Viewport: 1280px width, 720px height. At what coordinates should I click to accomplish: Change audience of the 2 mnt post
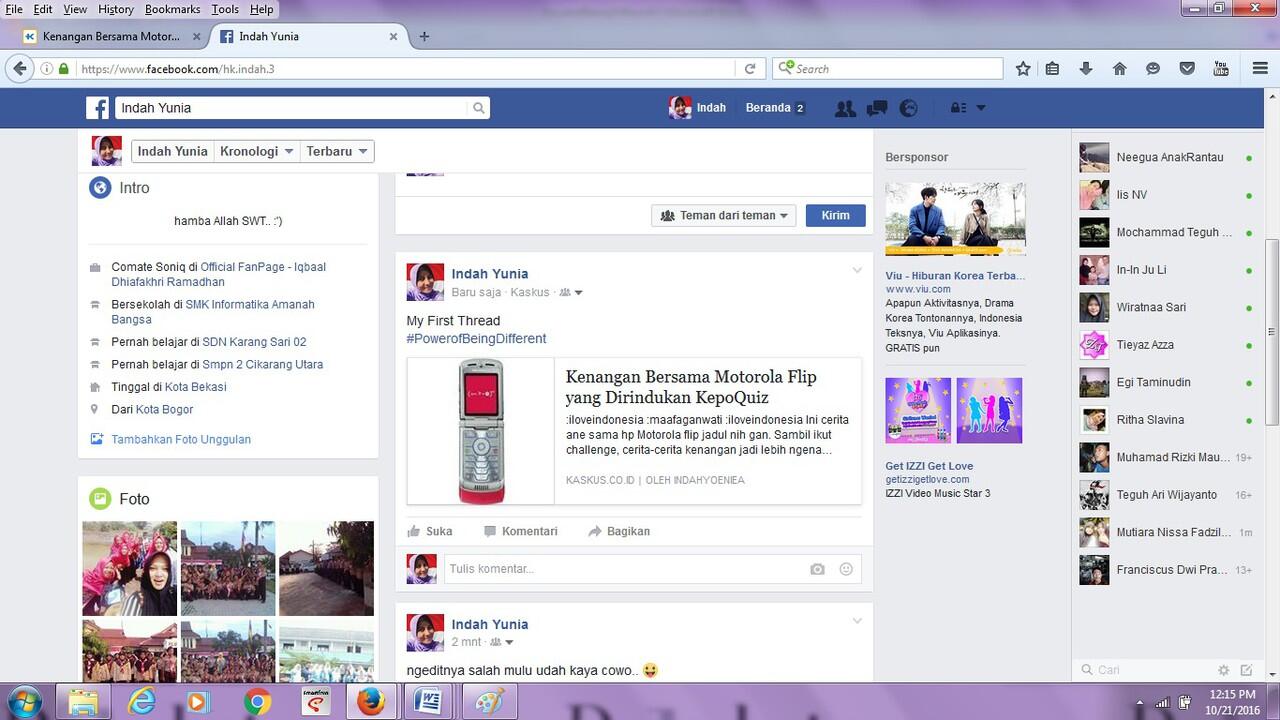(x=502, y=642)
